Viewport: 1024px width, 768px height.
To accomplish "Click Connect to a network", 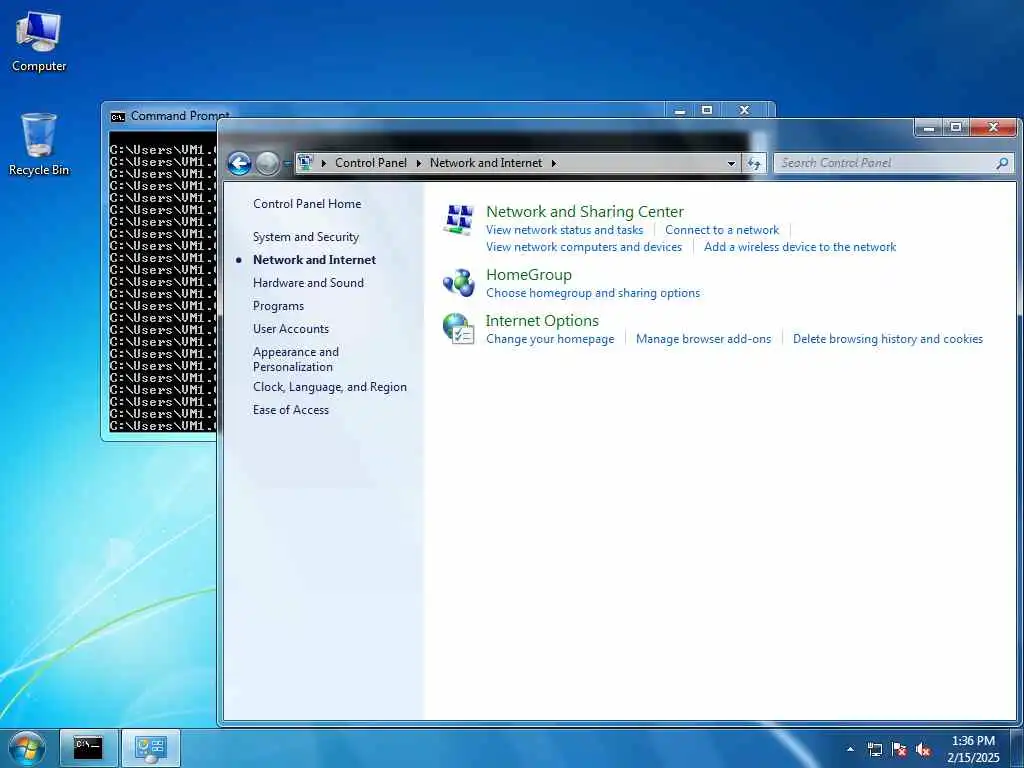I will pos(722,230).
